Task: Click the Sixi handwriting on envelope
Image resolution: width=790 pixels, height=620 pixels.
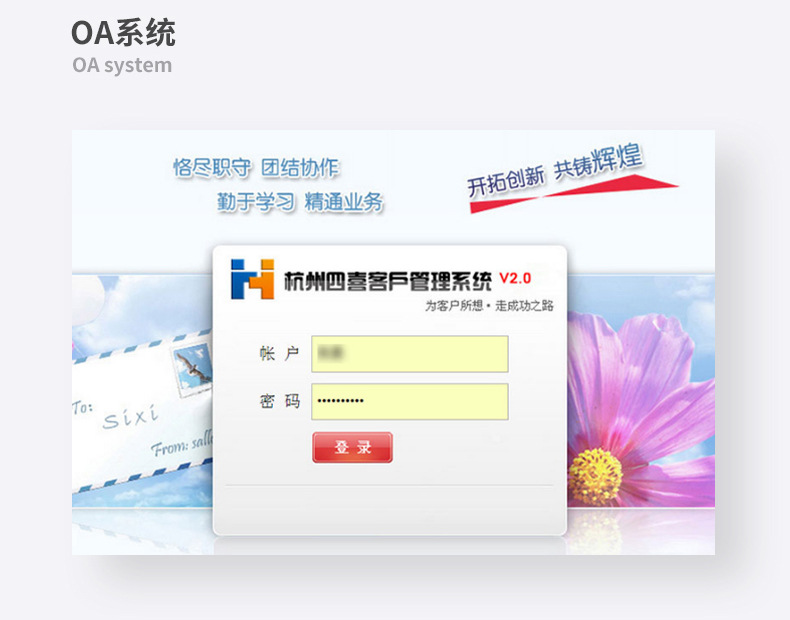Action: pos(130,418)
